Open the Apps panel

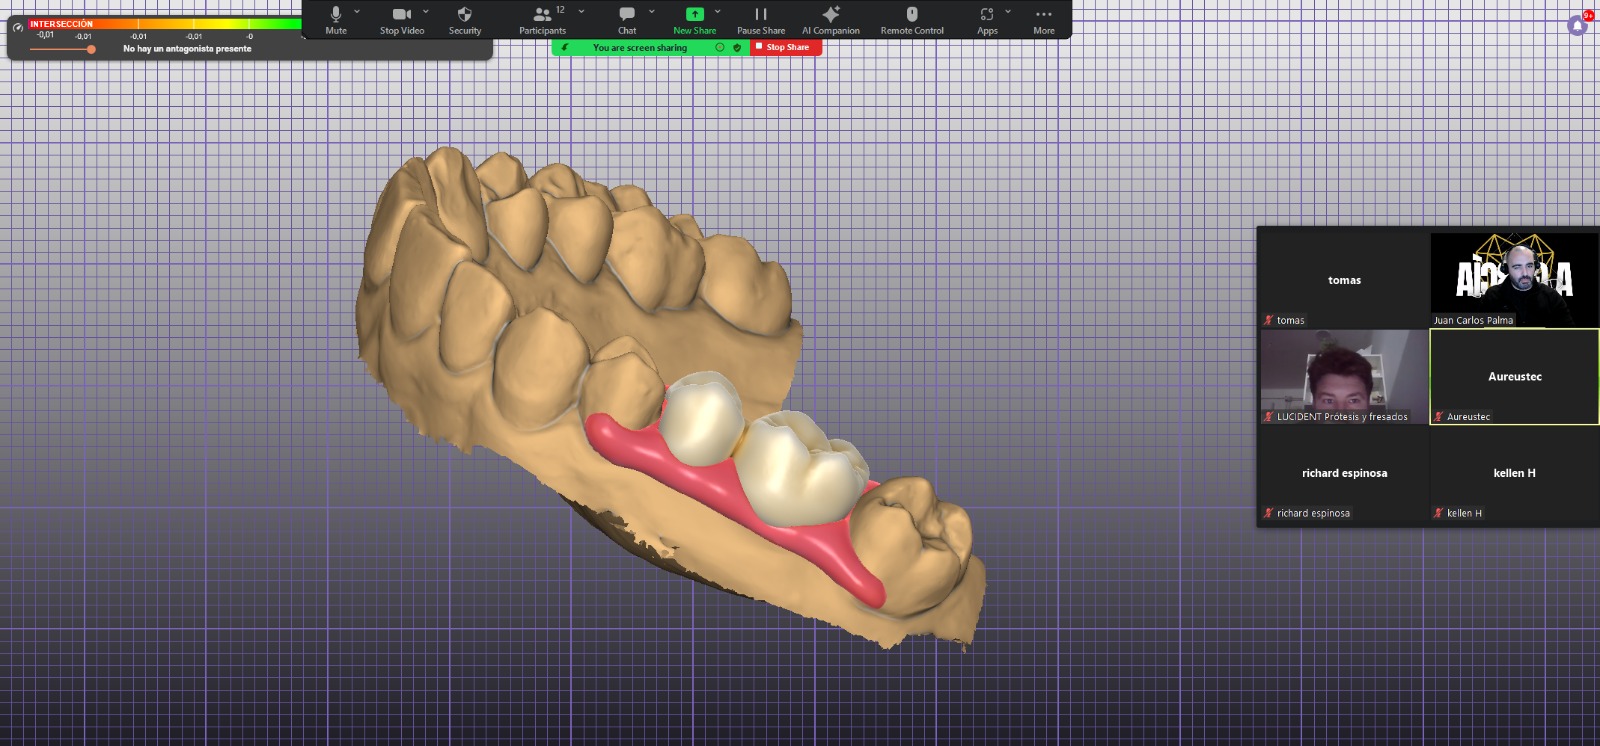click(987, 19)
